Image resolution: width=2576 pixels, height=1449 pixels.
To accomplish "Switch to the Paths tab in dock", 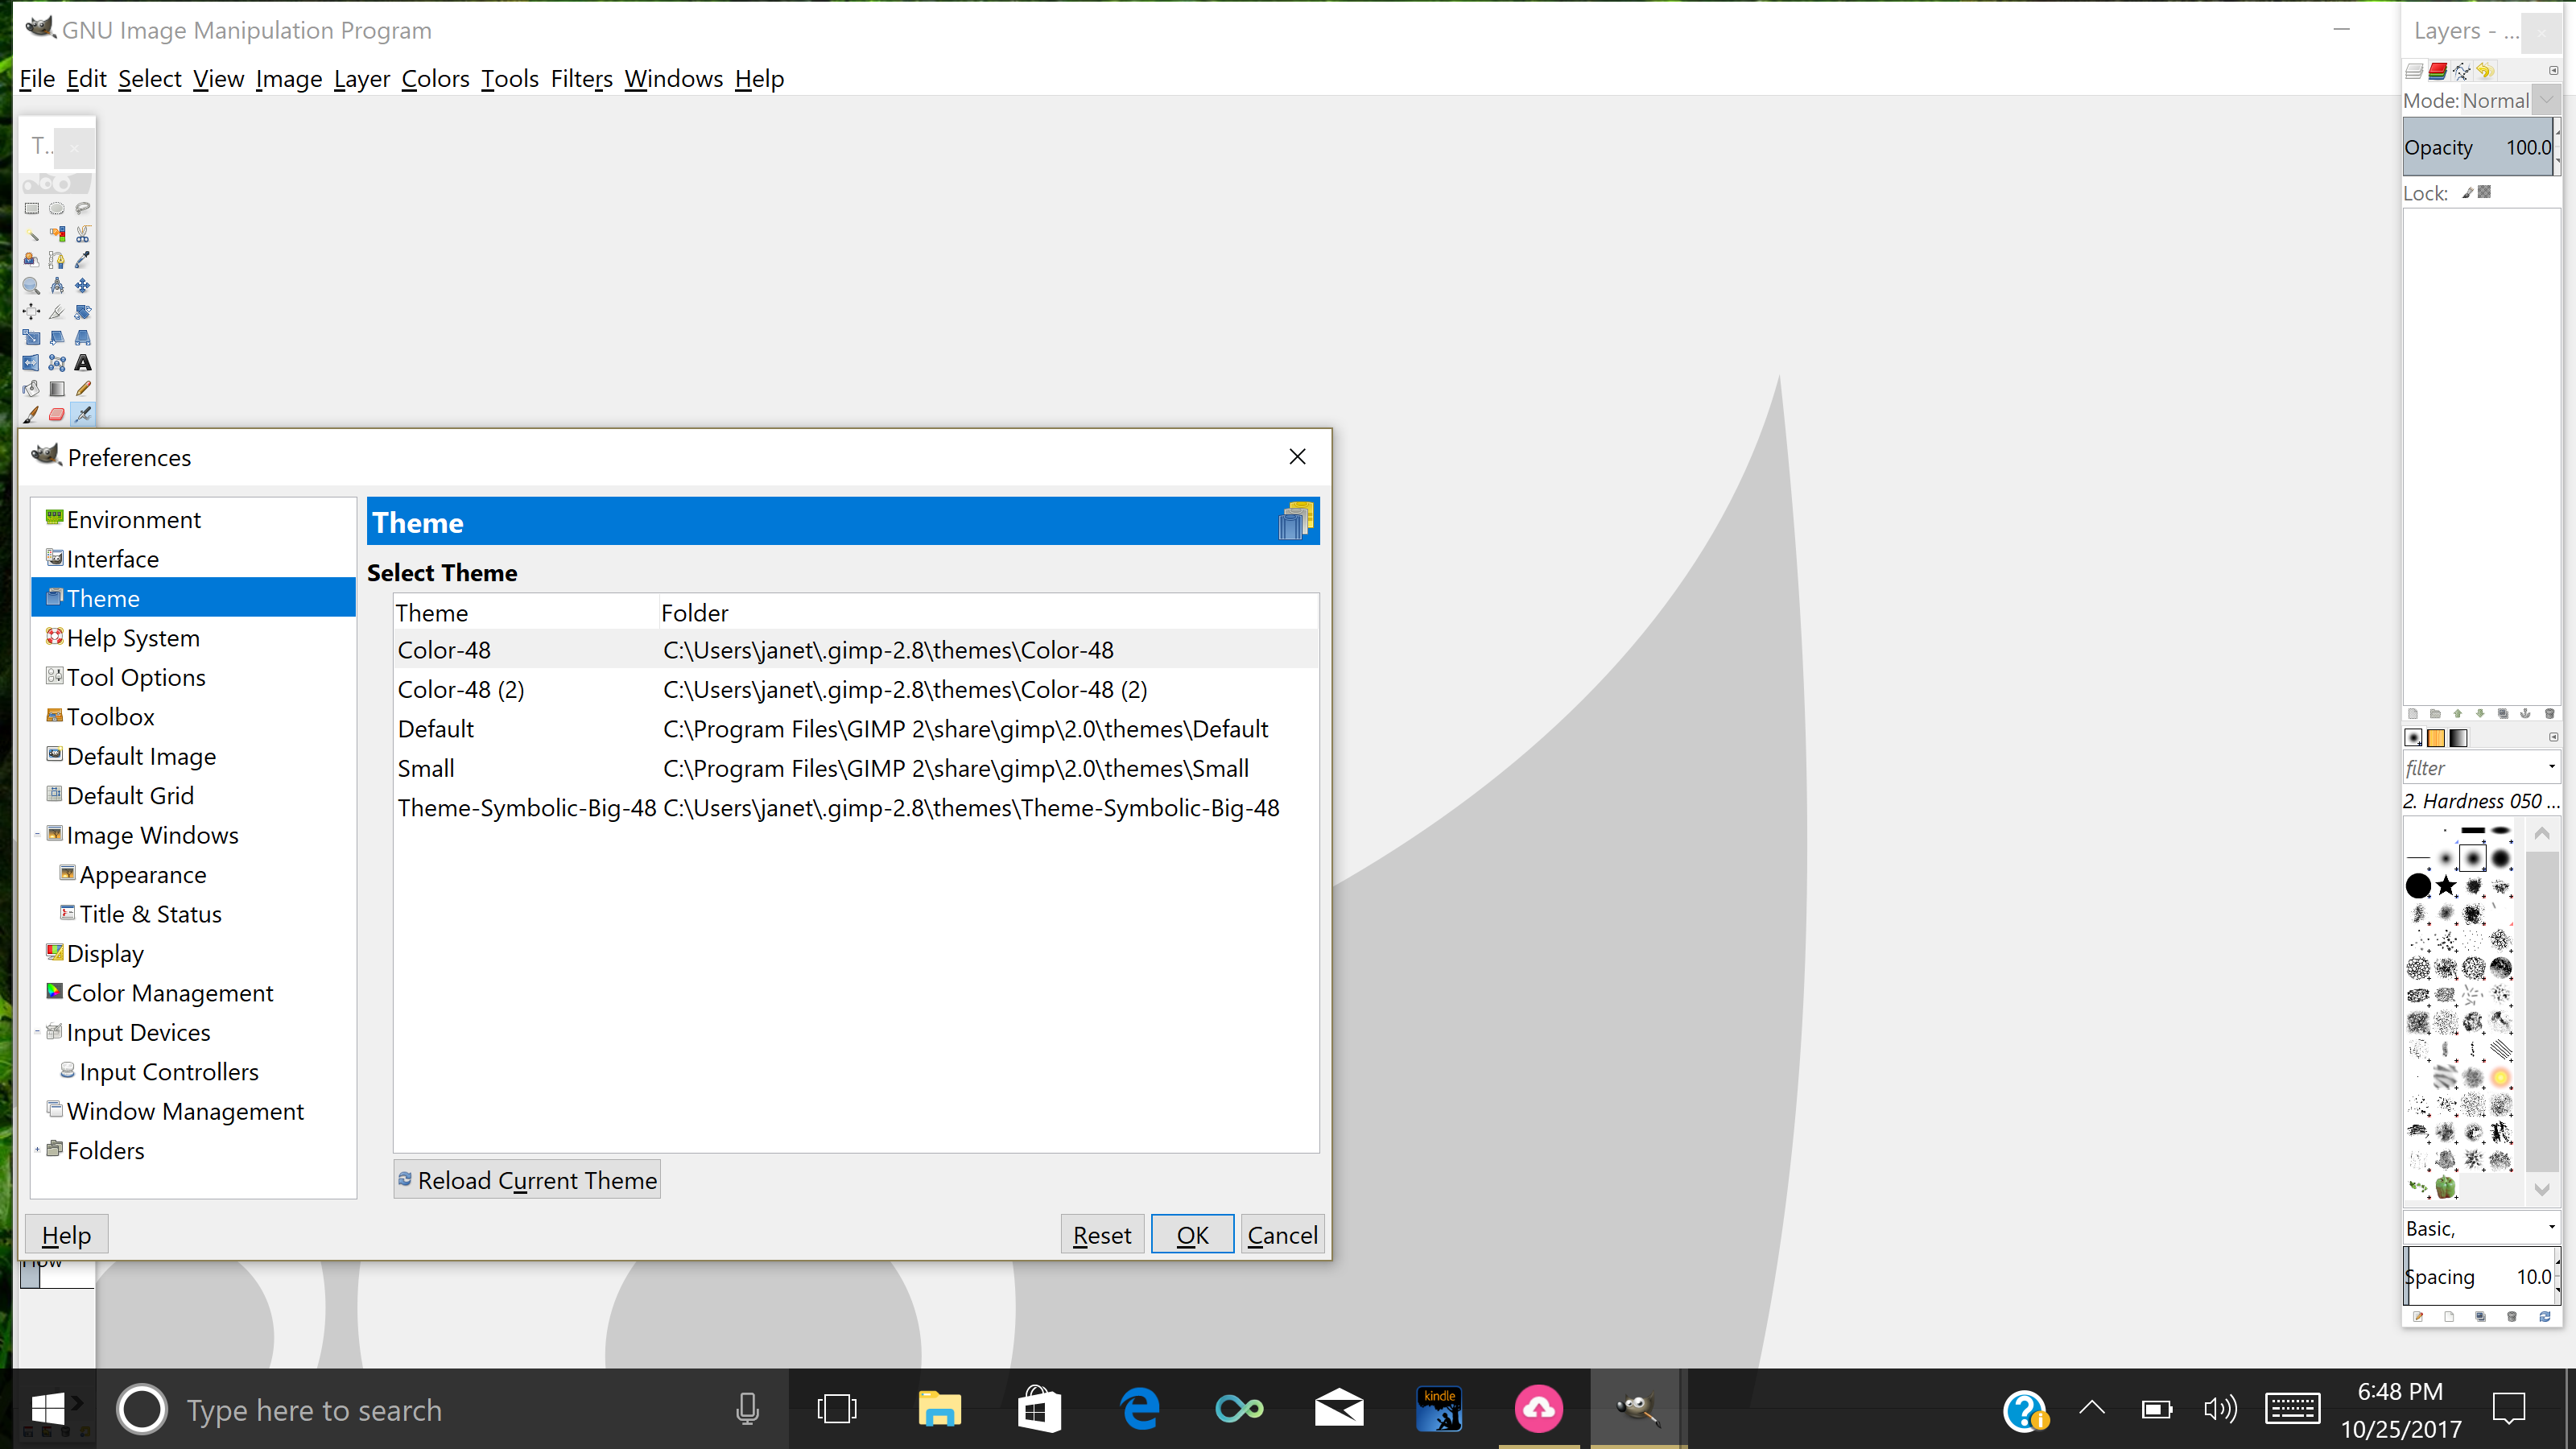I will (x=2462, y=71).
